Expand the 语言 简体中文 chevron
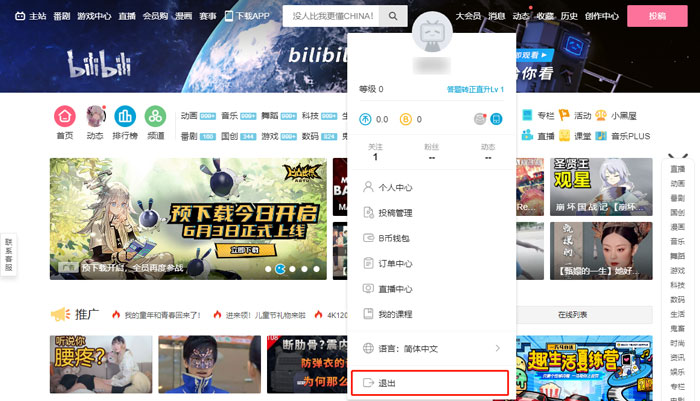This screenshot has height=401, width=700. click(497, 348)
